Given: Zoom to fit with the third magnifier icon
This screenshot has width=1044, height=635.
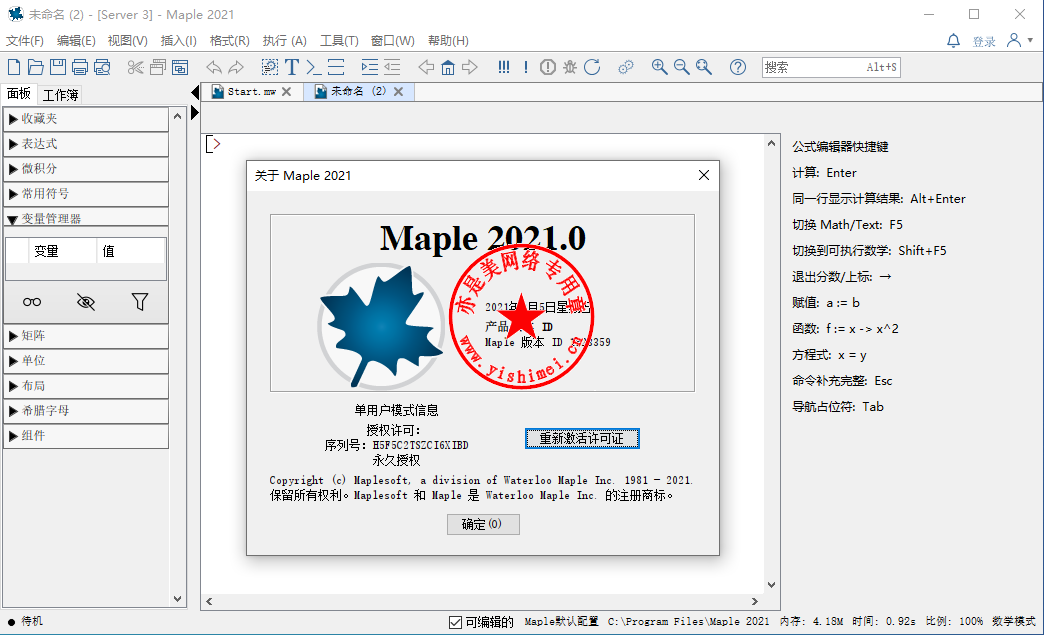Looking at the screenshot, I should point(703,67).
